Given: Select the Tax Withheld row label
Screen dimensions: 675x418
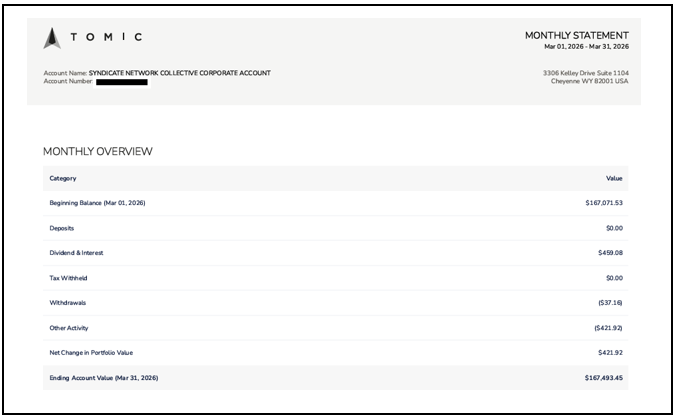Looking at the screenshot, I should (x=68, y=278).
